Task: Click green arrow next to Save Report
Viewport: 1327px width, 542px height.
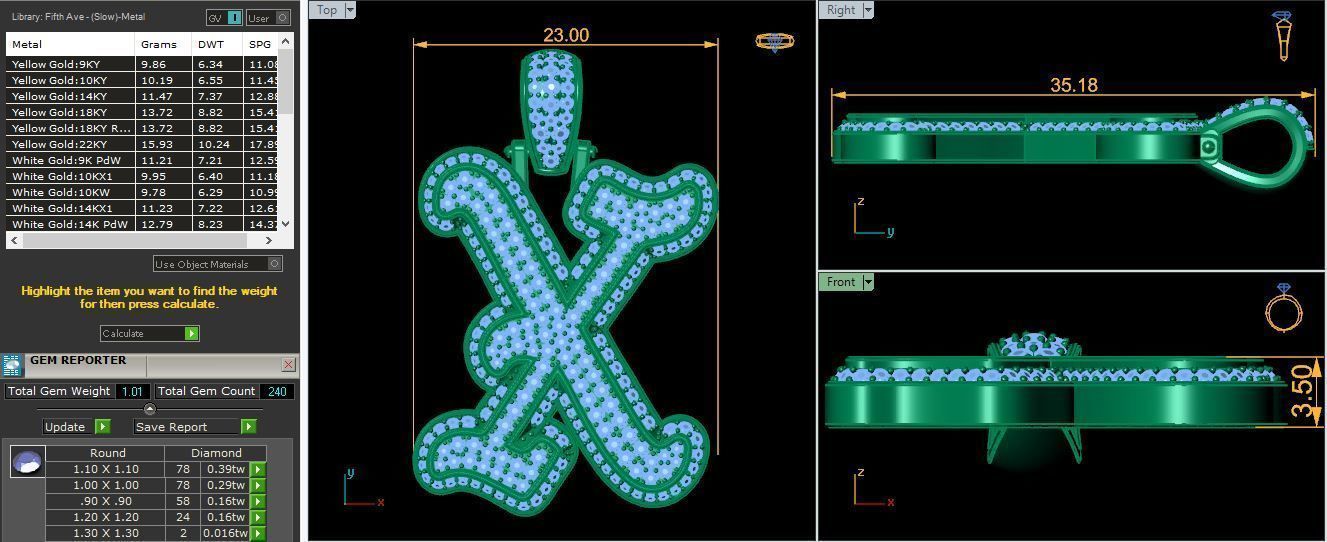Action: pos(248,426)
